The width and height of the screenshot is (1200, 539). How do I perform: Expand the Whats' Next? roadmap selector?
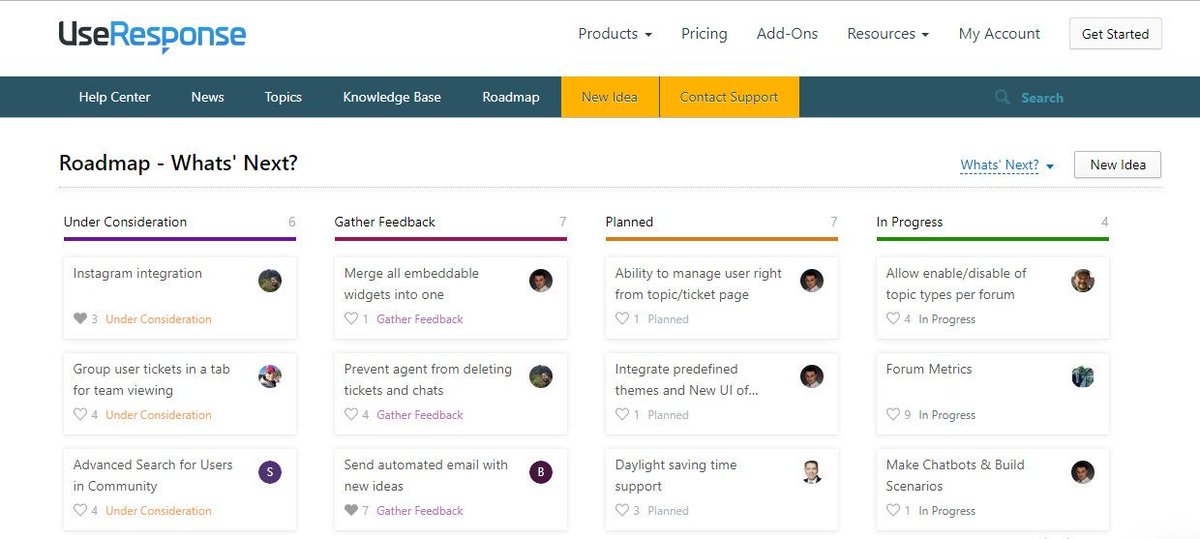coord(1007,165)
